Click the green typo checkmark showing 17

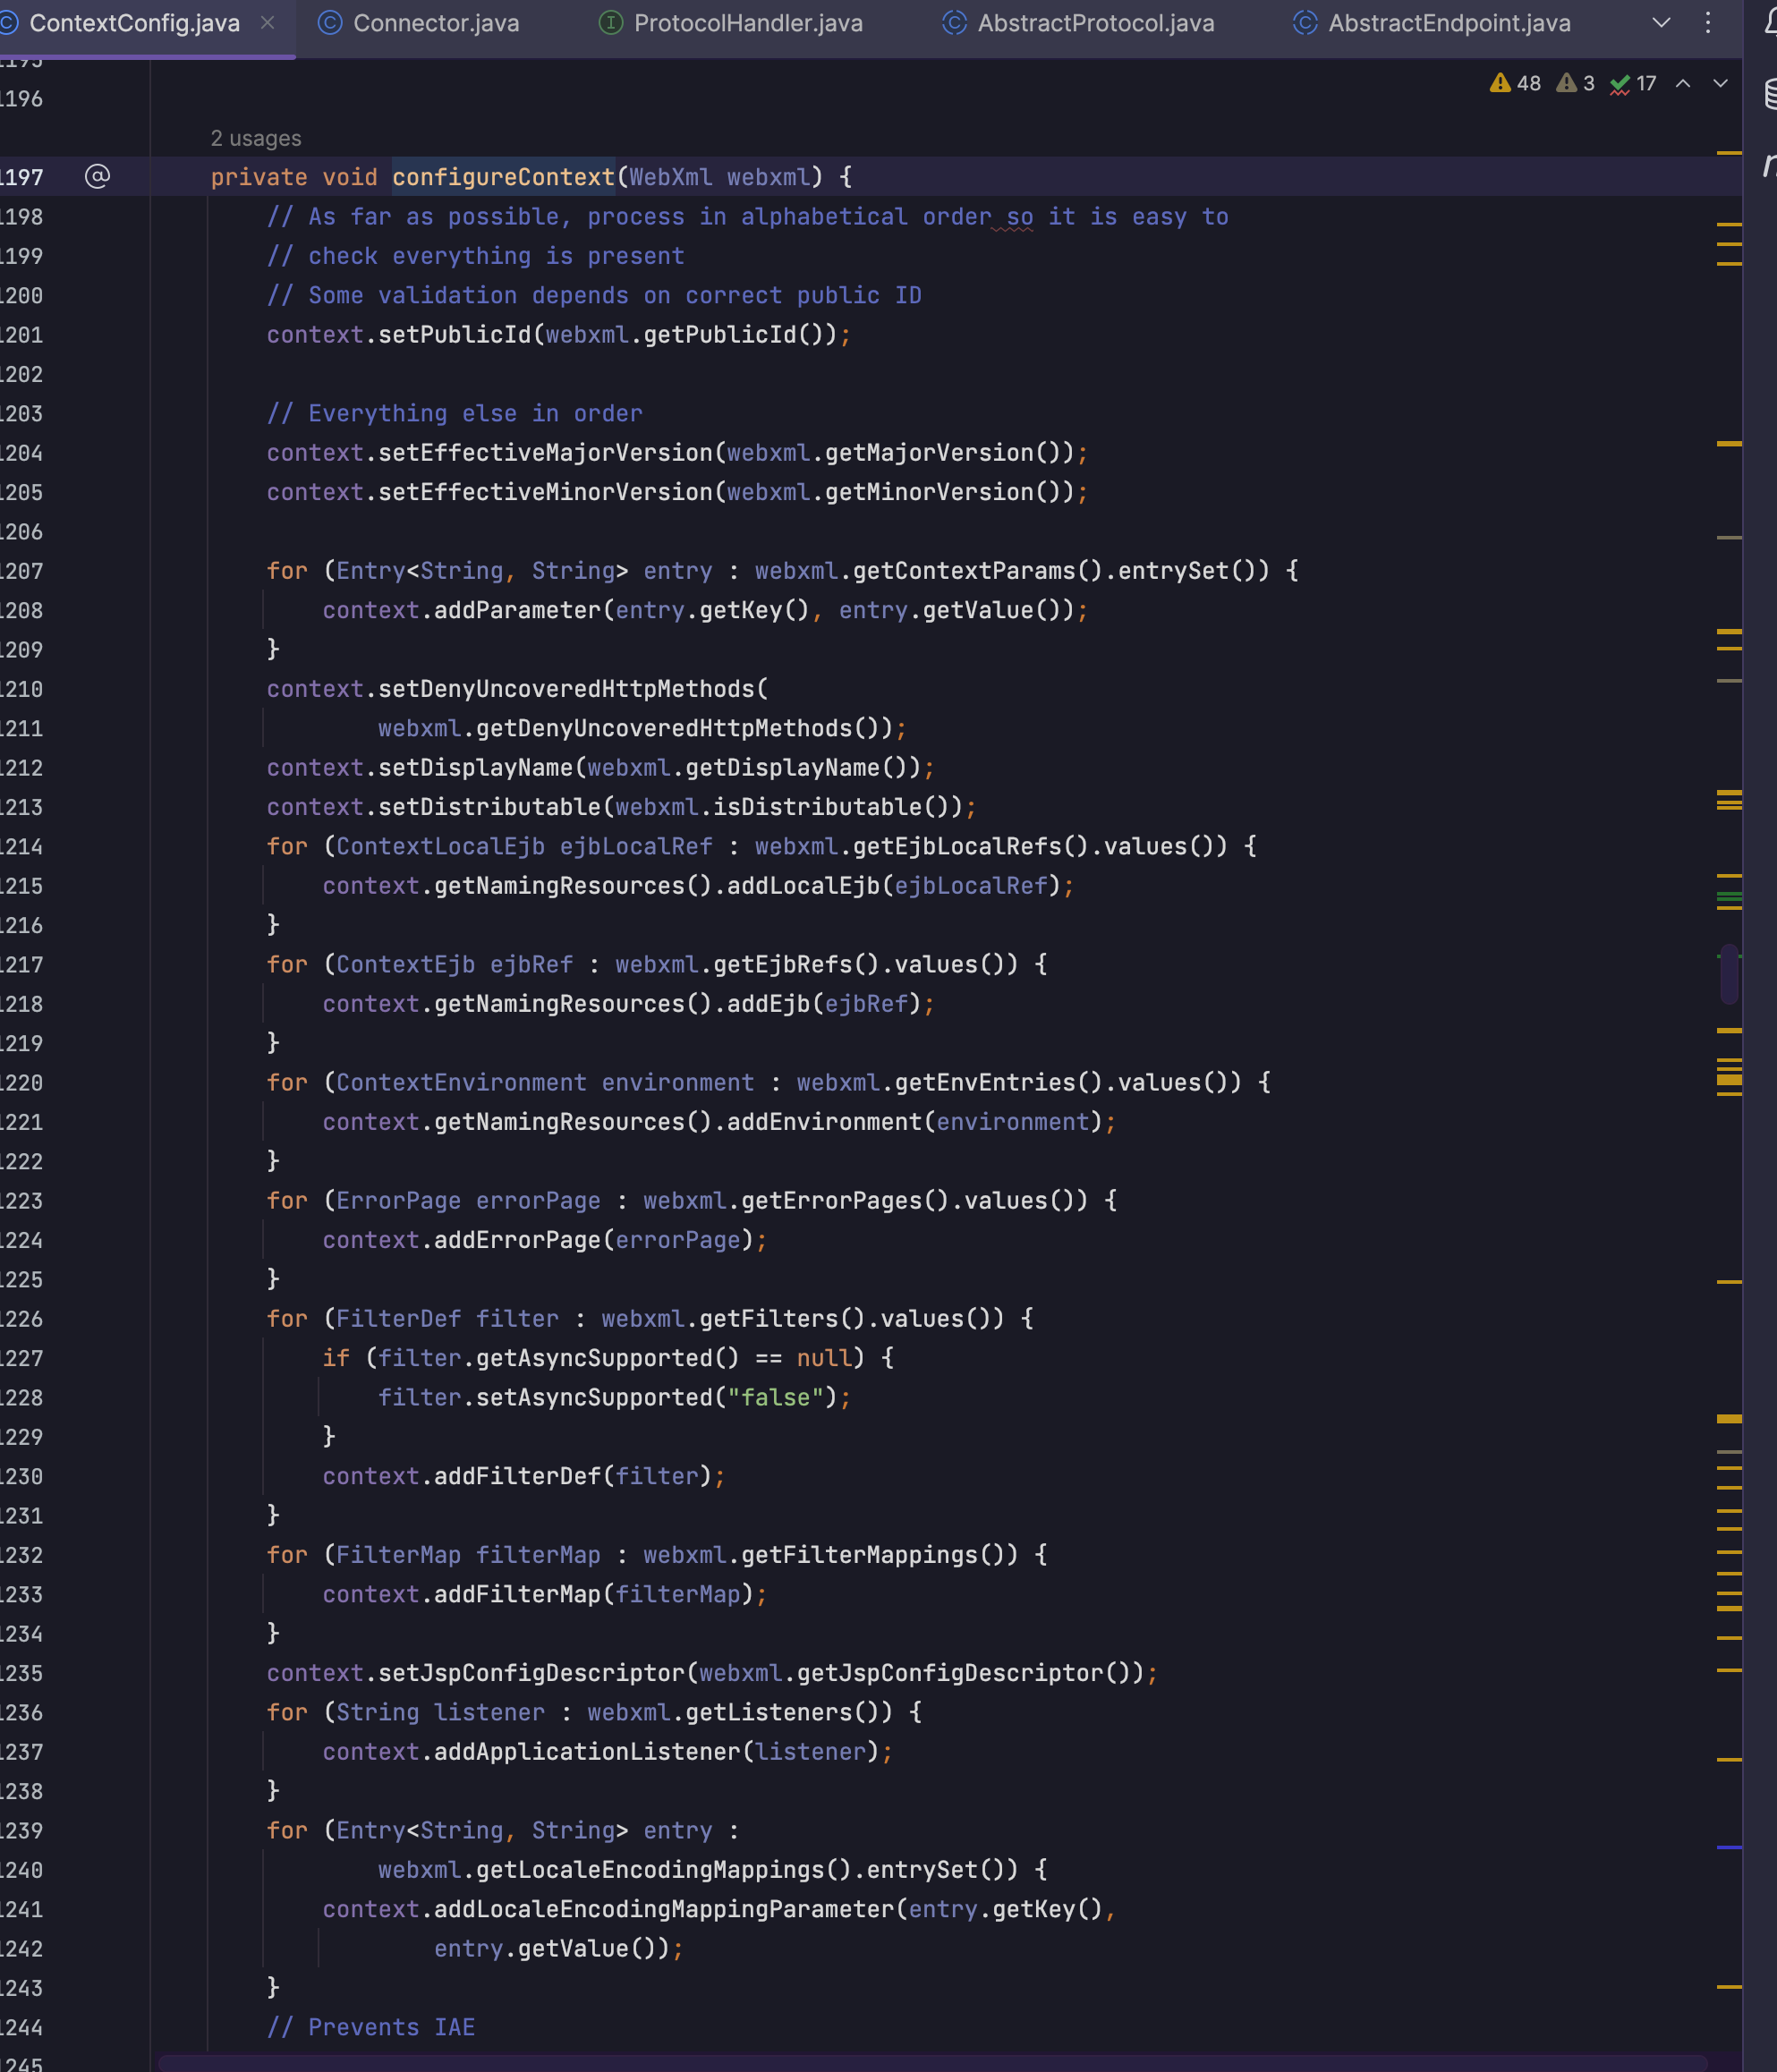(x=1633, y=83)
